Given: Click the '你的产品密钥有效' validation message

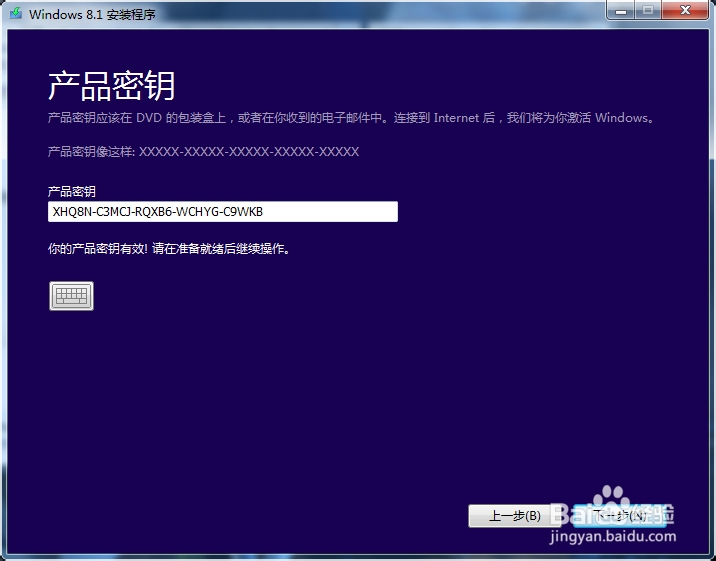Looking at the screenshot, I should click(169, 249).
